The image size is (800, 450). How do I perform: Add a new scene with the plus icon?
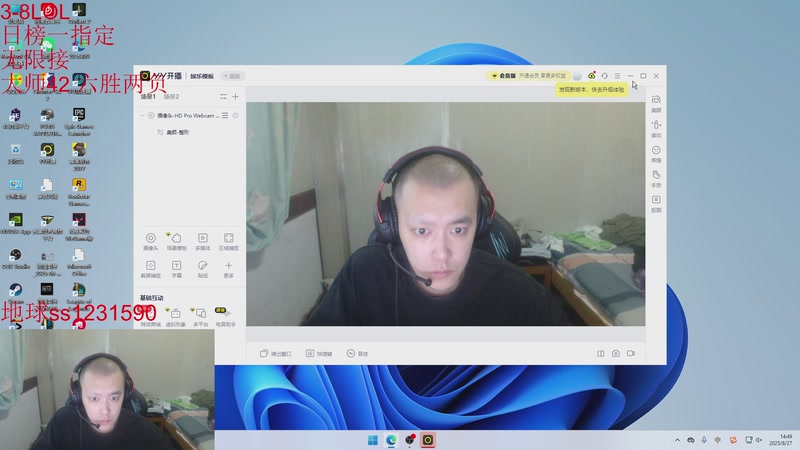(235, 96)
